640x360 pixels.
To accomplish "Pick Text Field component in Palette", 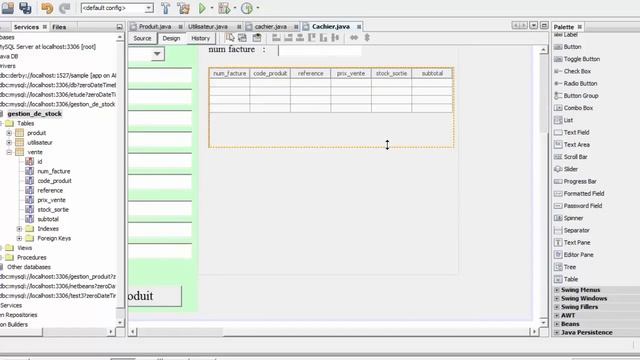I will 571,133.
